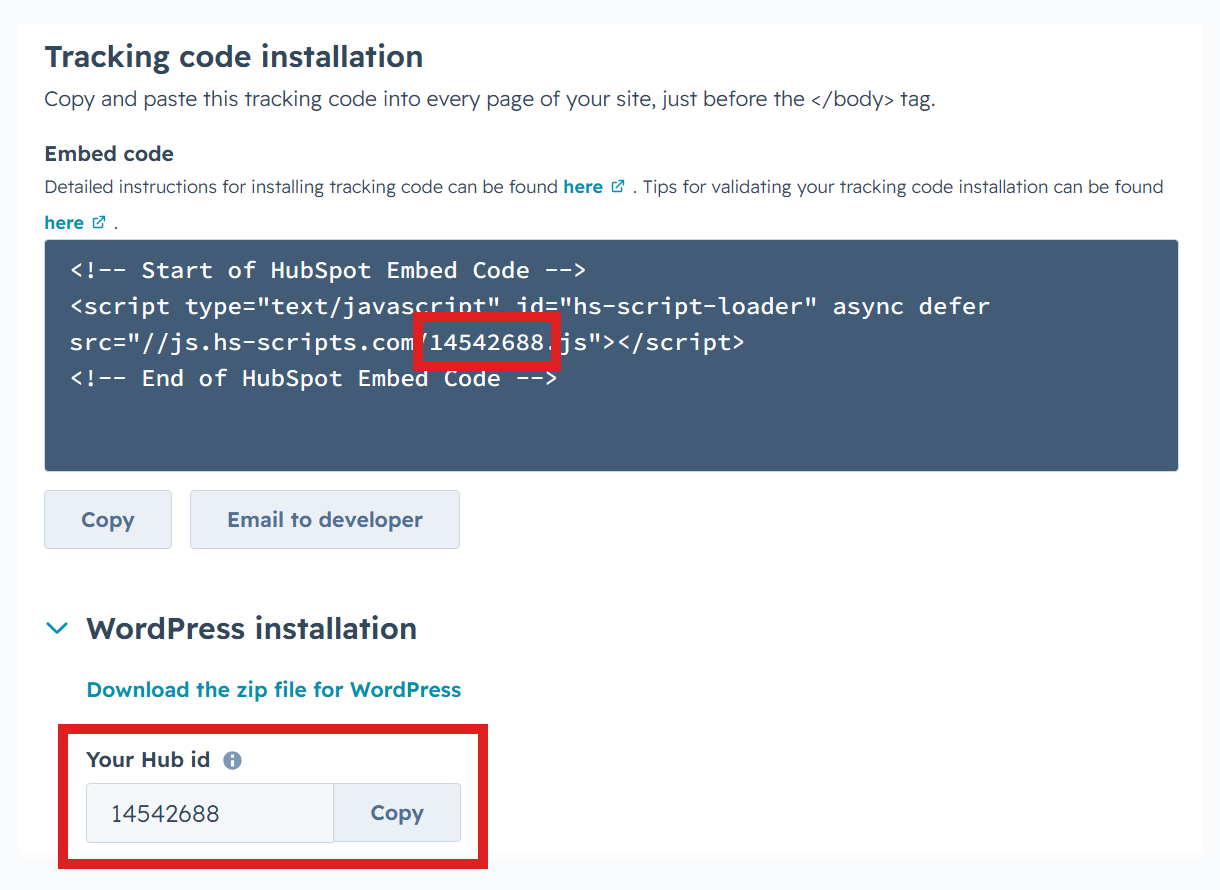Copy the Hub id value
This screenshot has height=890, width=1220.
(x=397, y=813)
